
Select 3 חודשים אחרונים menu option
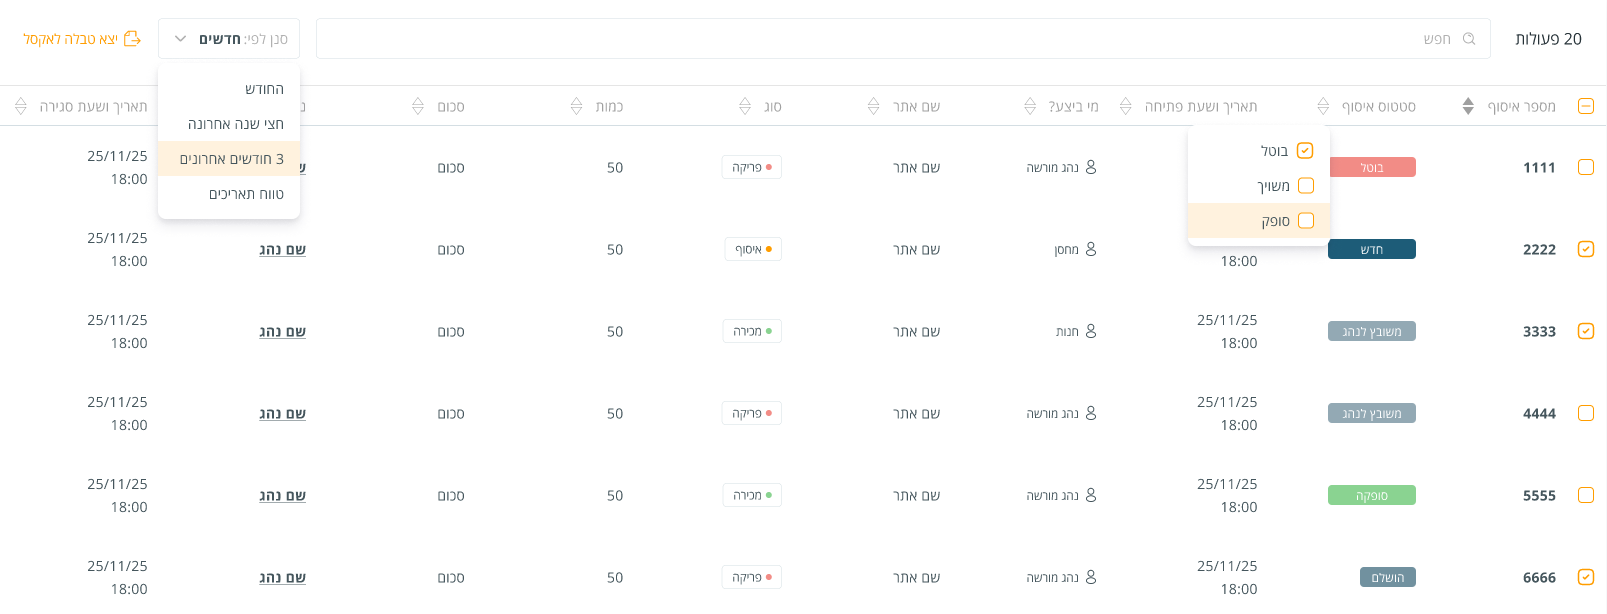(229, 159)
